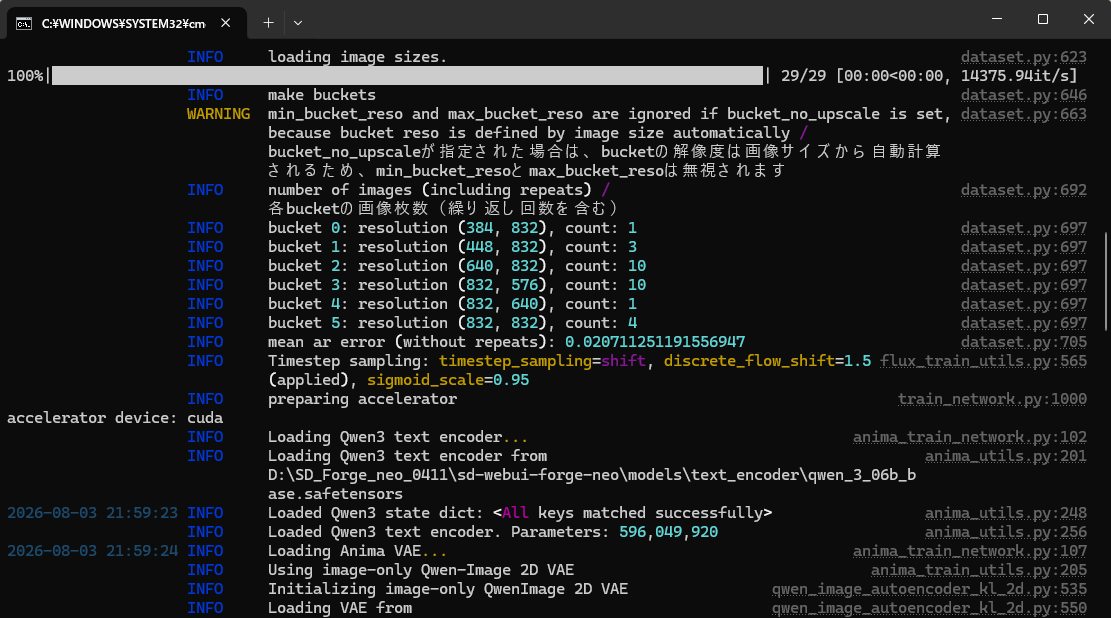Click the terminal vertical scrollbar thumb
The height and width of the screenshot is (618, 1111).
coord(1106,281)
